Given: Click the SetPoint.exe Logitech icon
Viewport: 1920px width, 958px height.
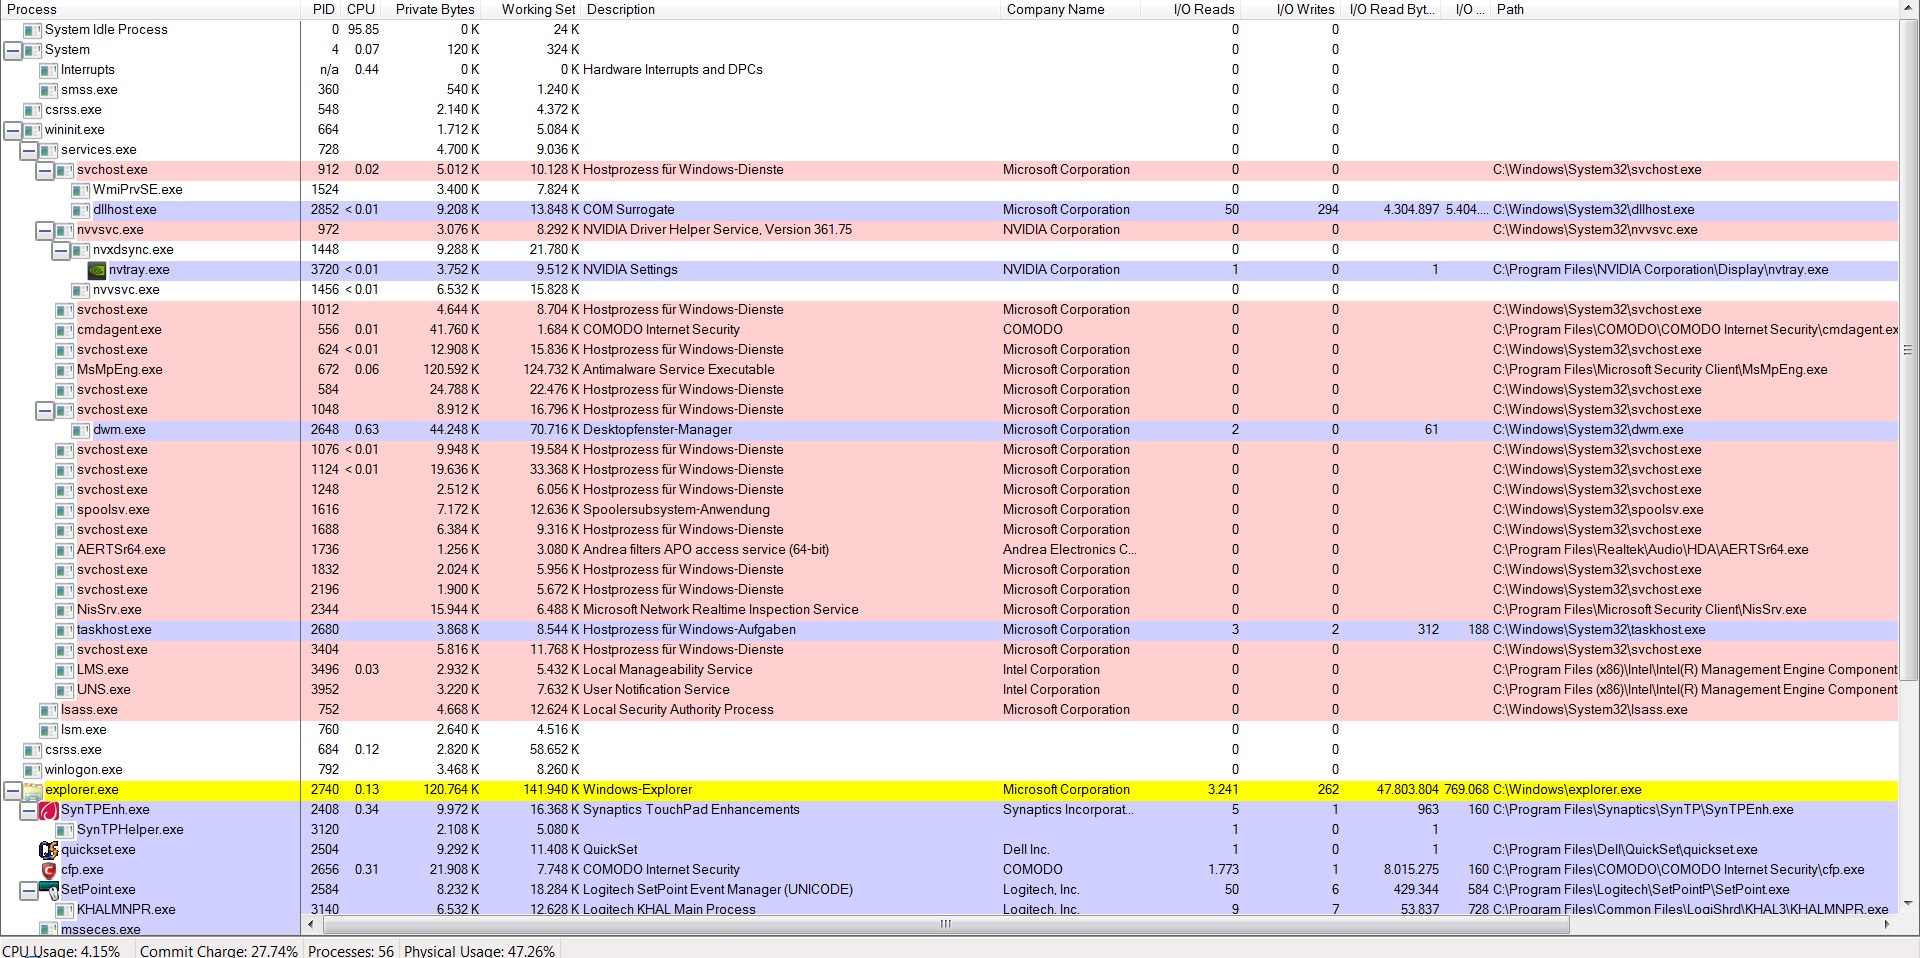Looking at the screenshot, I should click(x=49, y=890).
